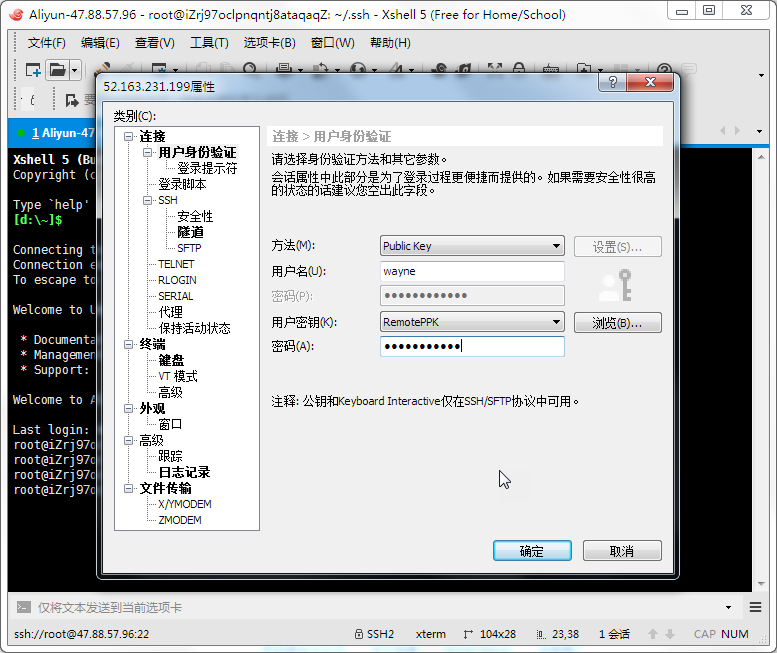Screen dimensions: 777x653
Task: Click the tab bar scroll-right arrow
Action: coord(737,130)
